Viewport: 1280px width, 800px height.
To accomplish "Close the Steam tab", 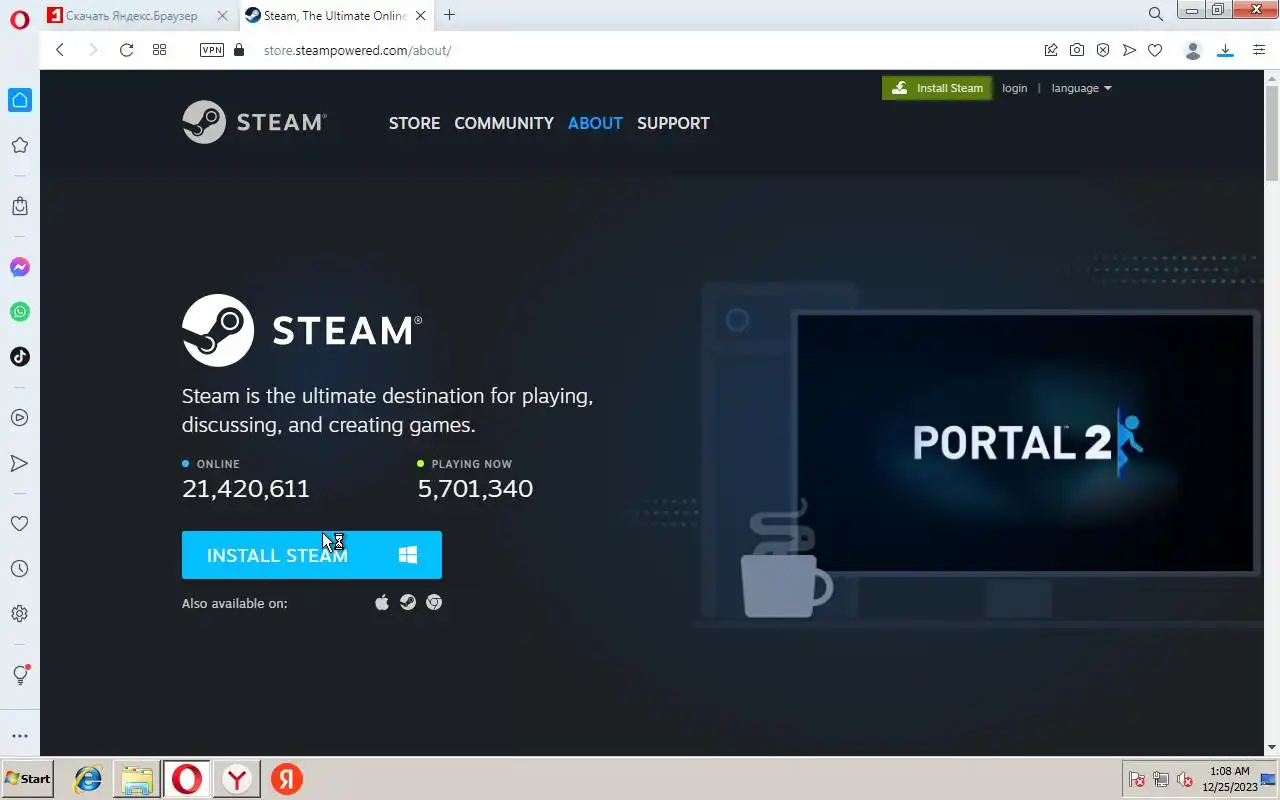I will coord(421,15).
